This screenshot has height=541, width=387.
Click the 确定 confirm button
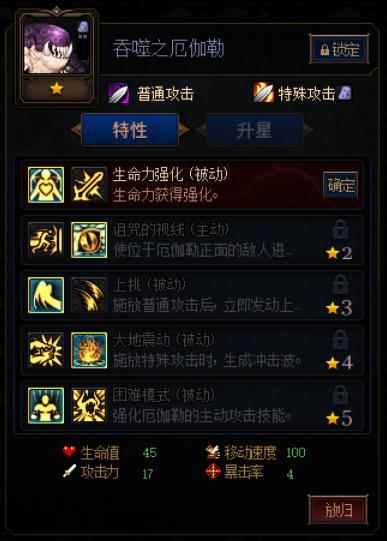[340, 185]
